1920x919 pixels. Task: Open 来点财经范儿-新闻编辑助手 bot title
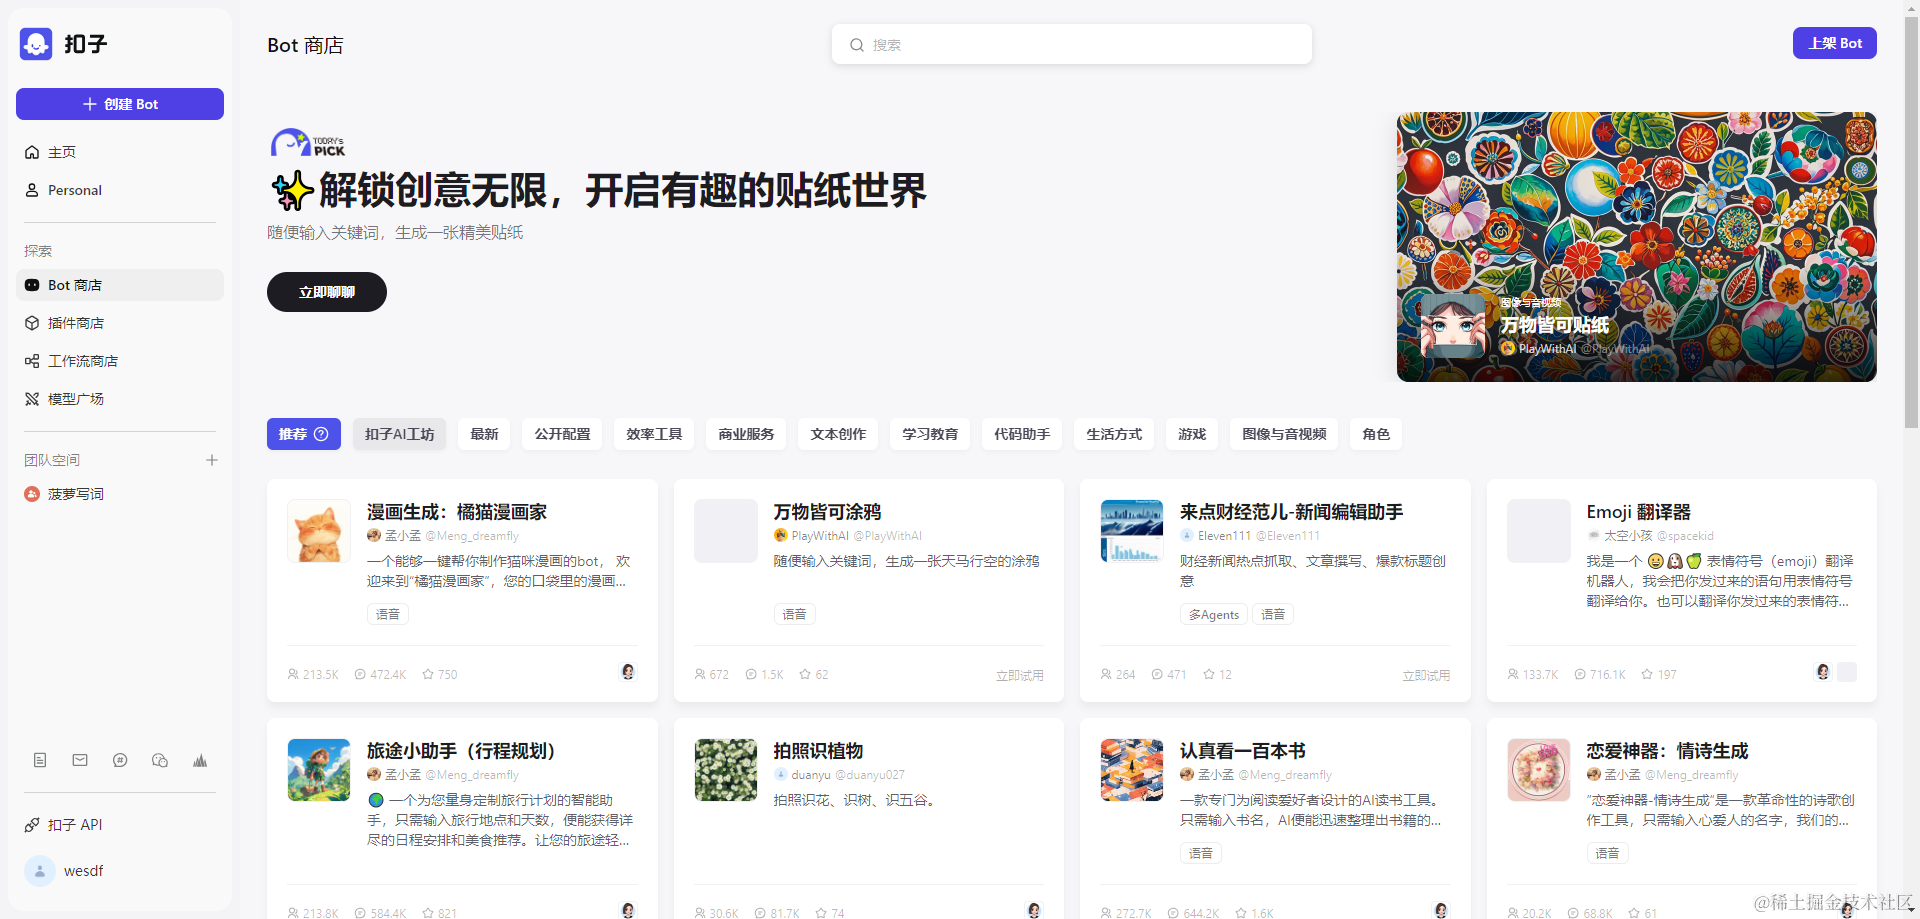(x=1291, y=512)
